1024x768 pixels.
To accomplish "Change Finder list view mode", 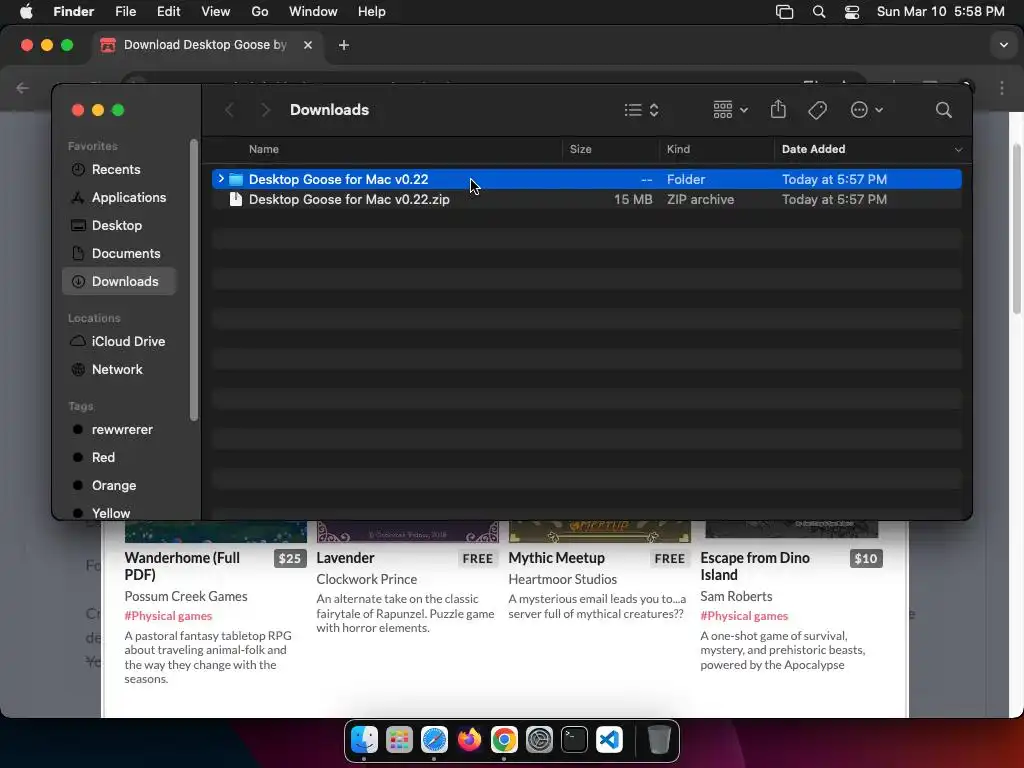I will (641, 110).
